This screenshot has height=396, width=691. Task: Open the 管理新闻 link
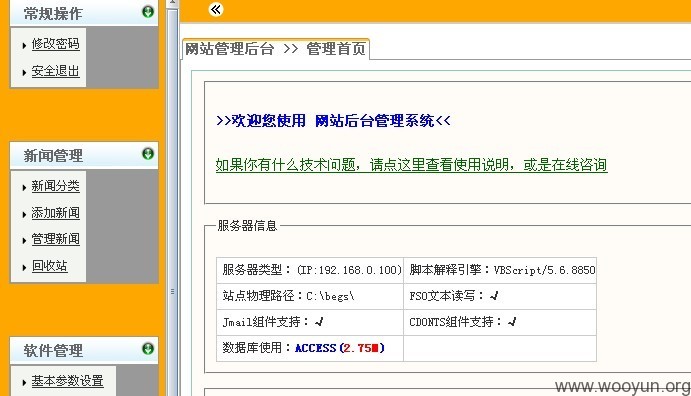(x=56, y=239)
